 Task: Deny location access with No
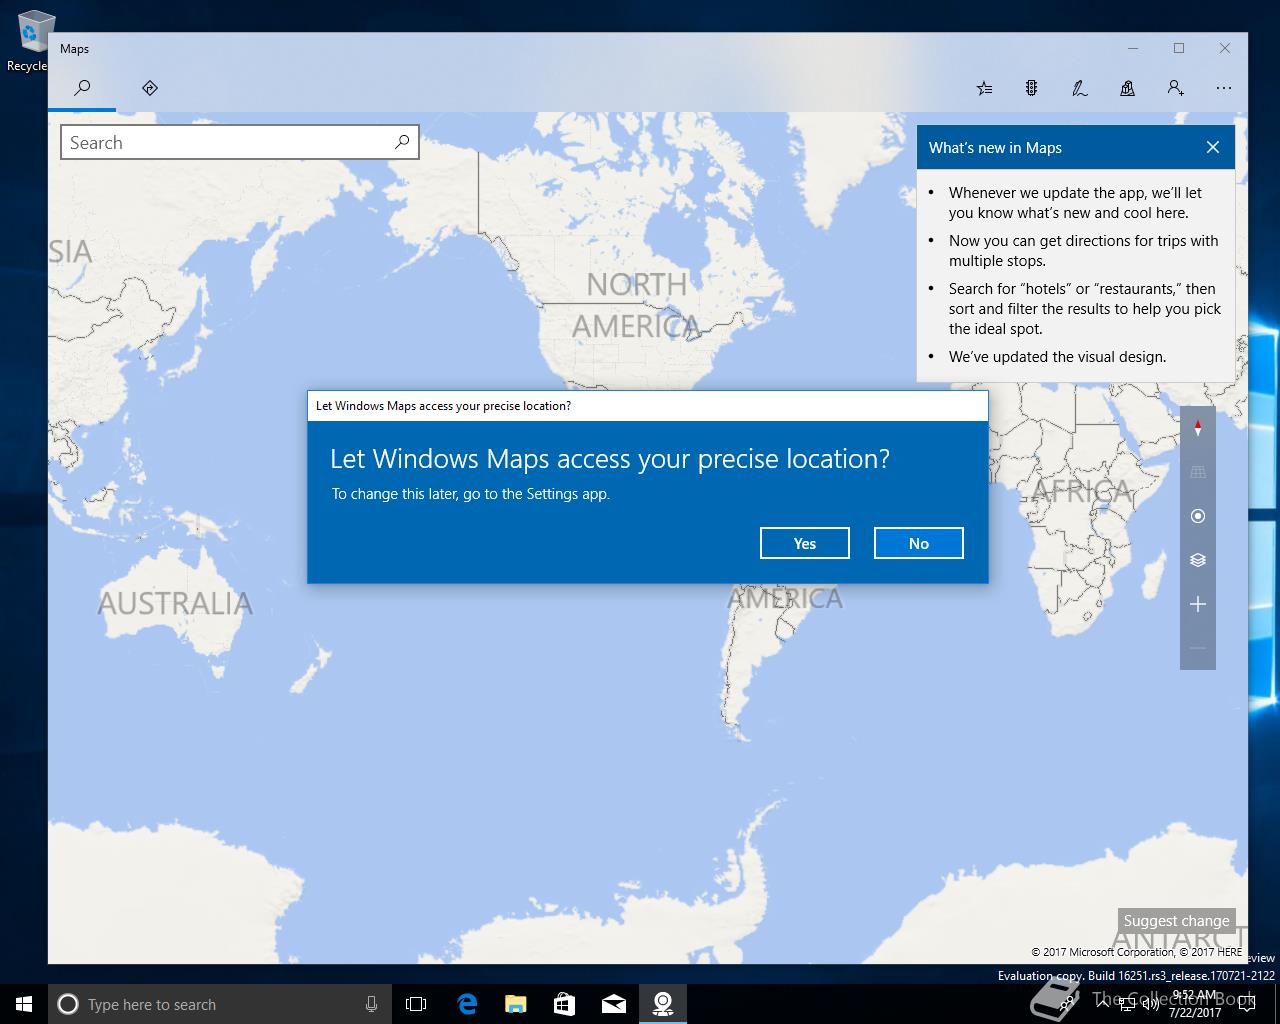919,543
